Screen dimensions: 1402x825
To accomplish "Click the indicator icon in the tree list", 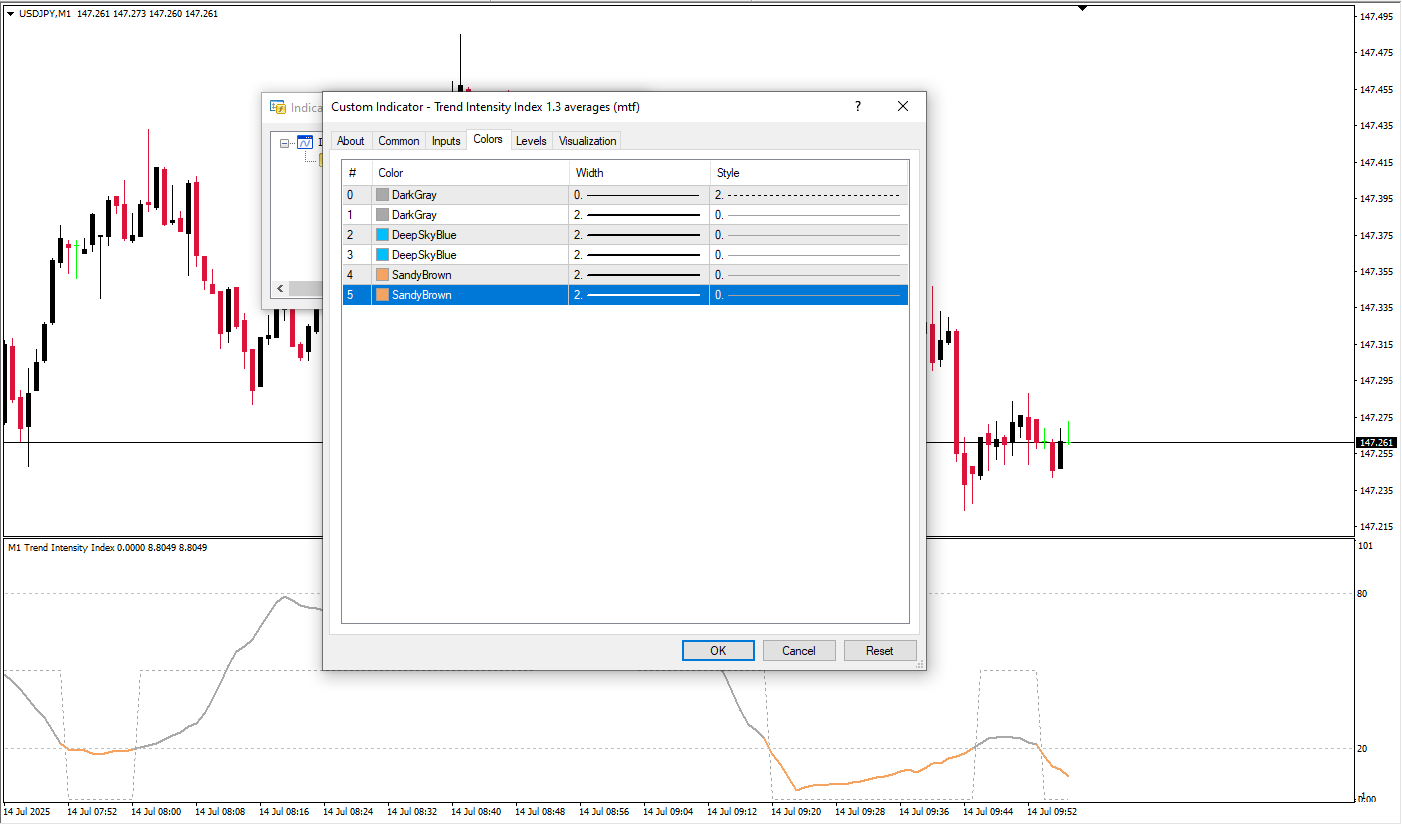I will [305, 142].
